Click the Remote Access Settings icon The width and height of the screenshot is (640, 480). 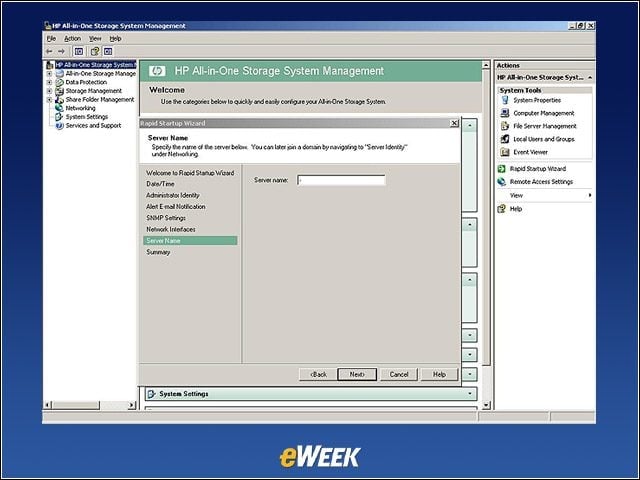tap(502, 182)
